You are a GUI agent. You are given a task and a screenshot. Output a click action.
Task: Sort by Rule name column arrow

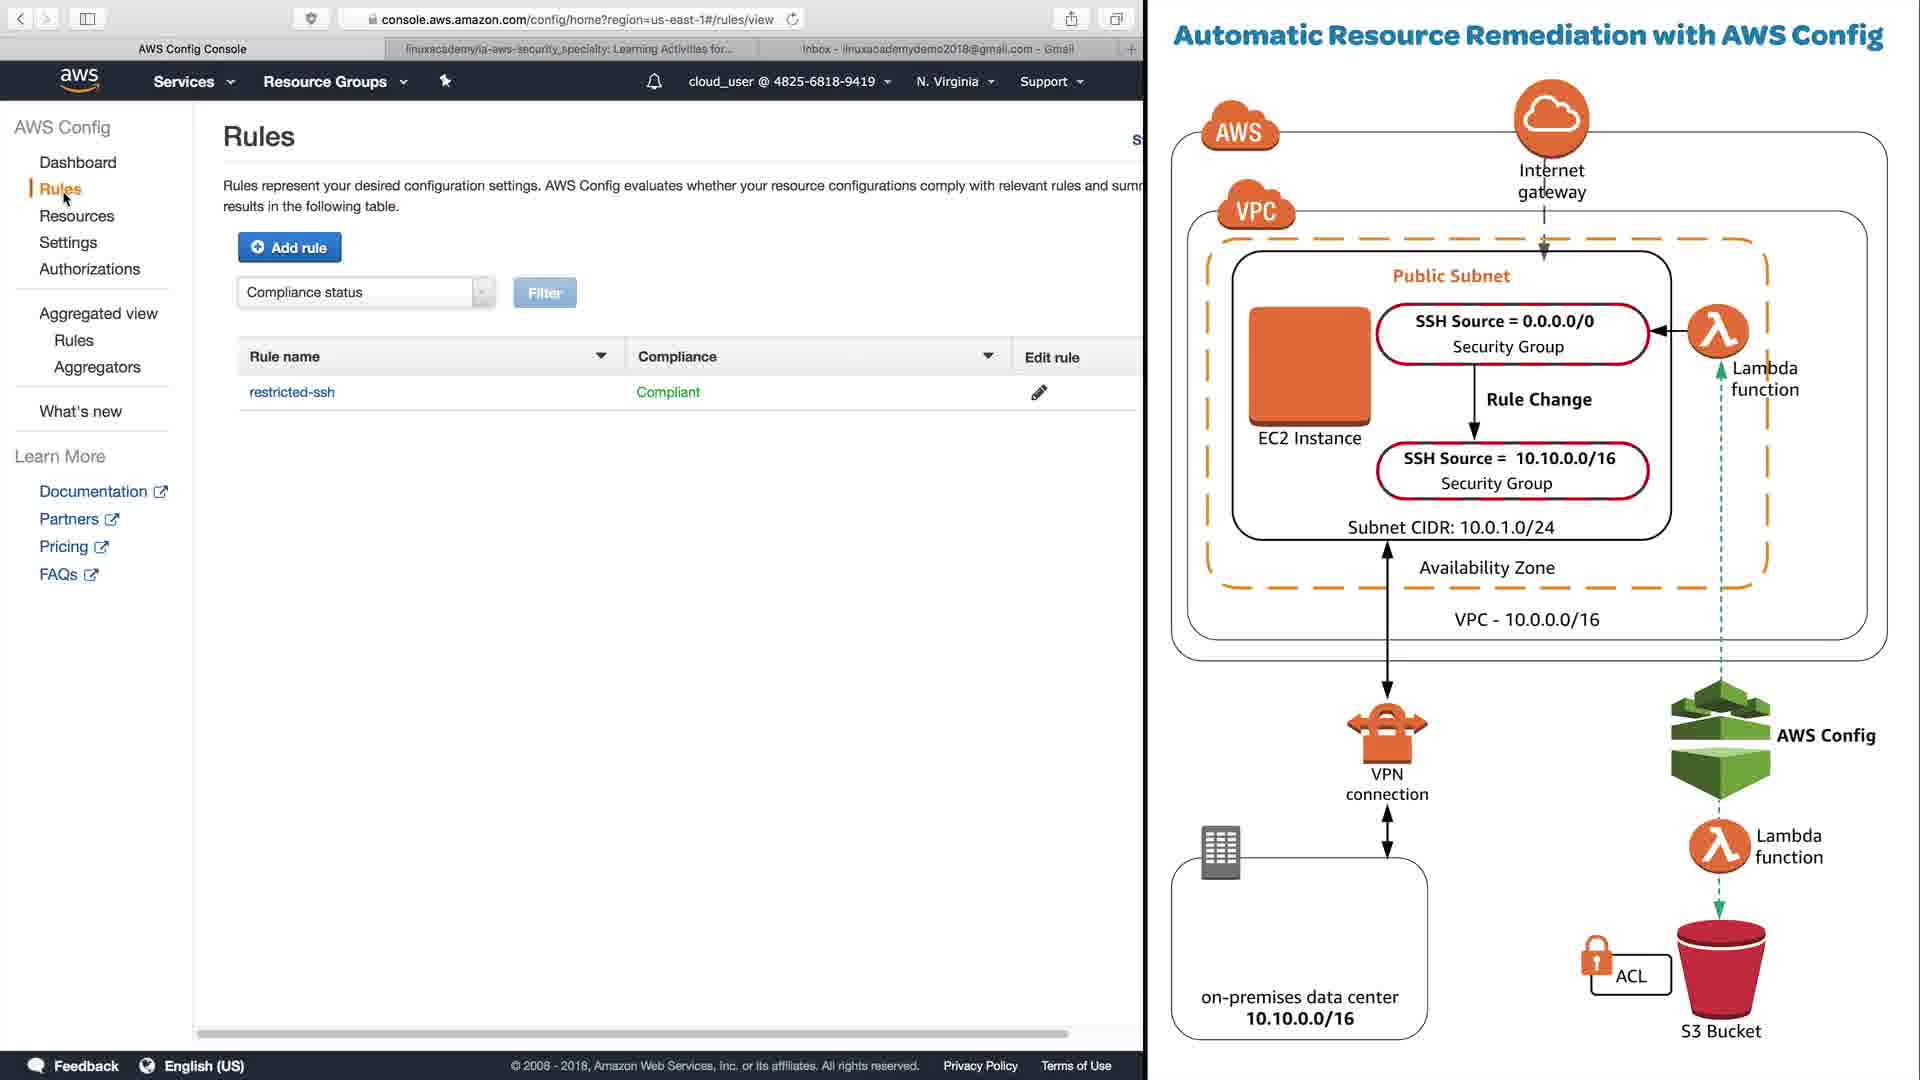[601, 356]
